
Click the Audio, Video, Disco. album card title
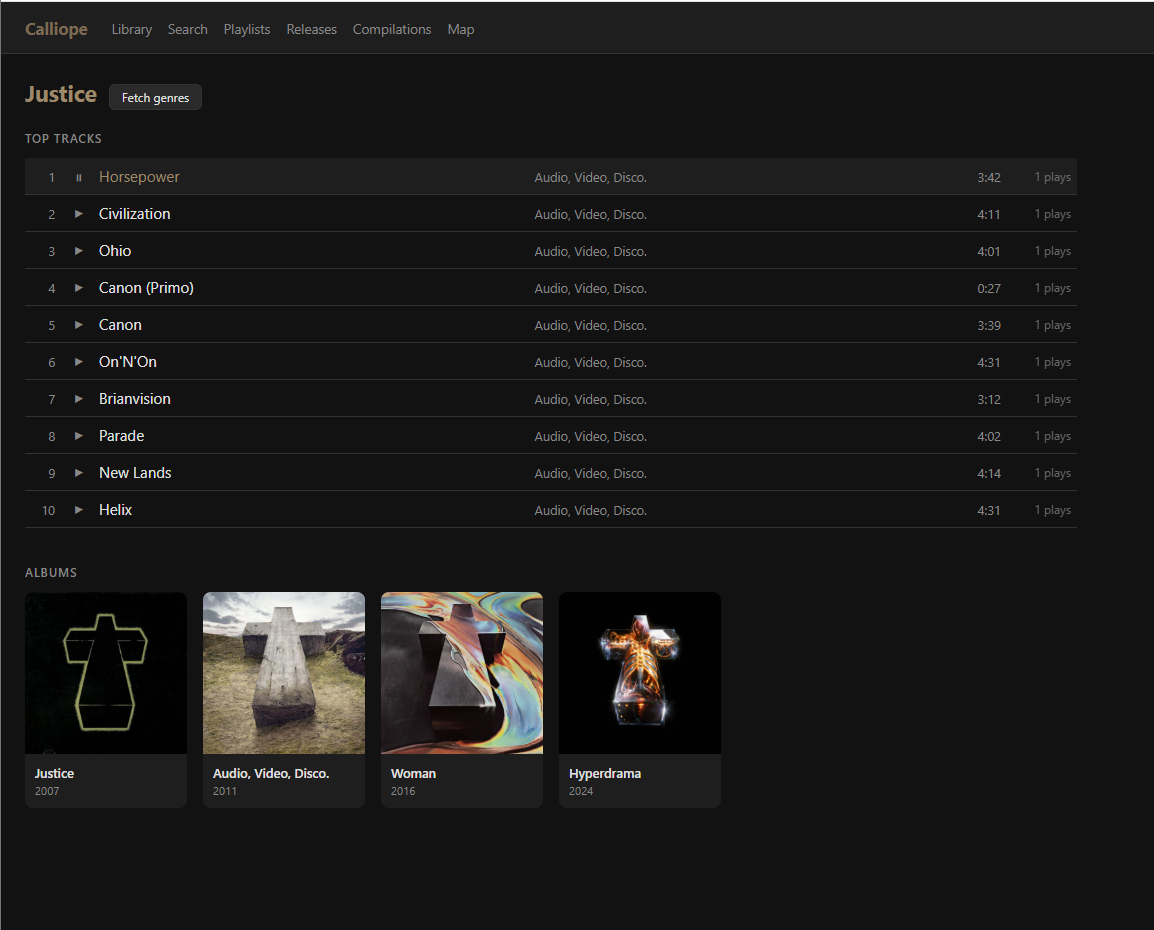[x=271, y=773]
